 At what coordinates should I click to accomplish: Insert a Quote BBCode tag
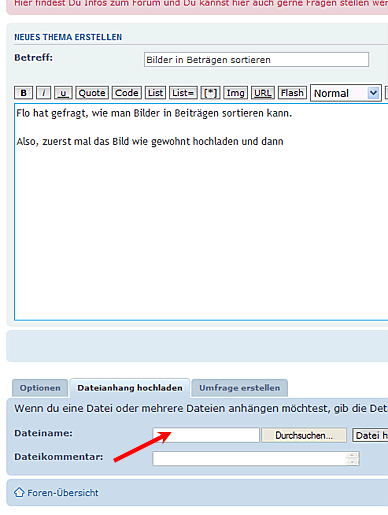pos(92,93)
